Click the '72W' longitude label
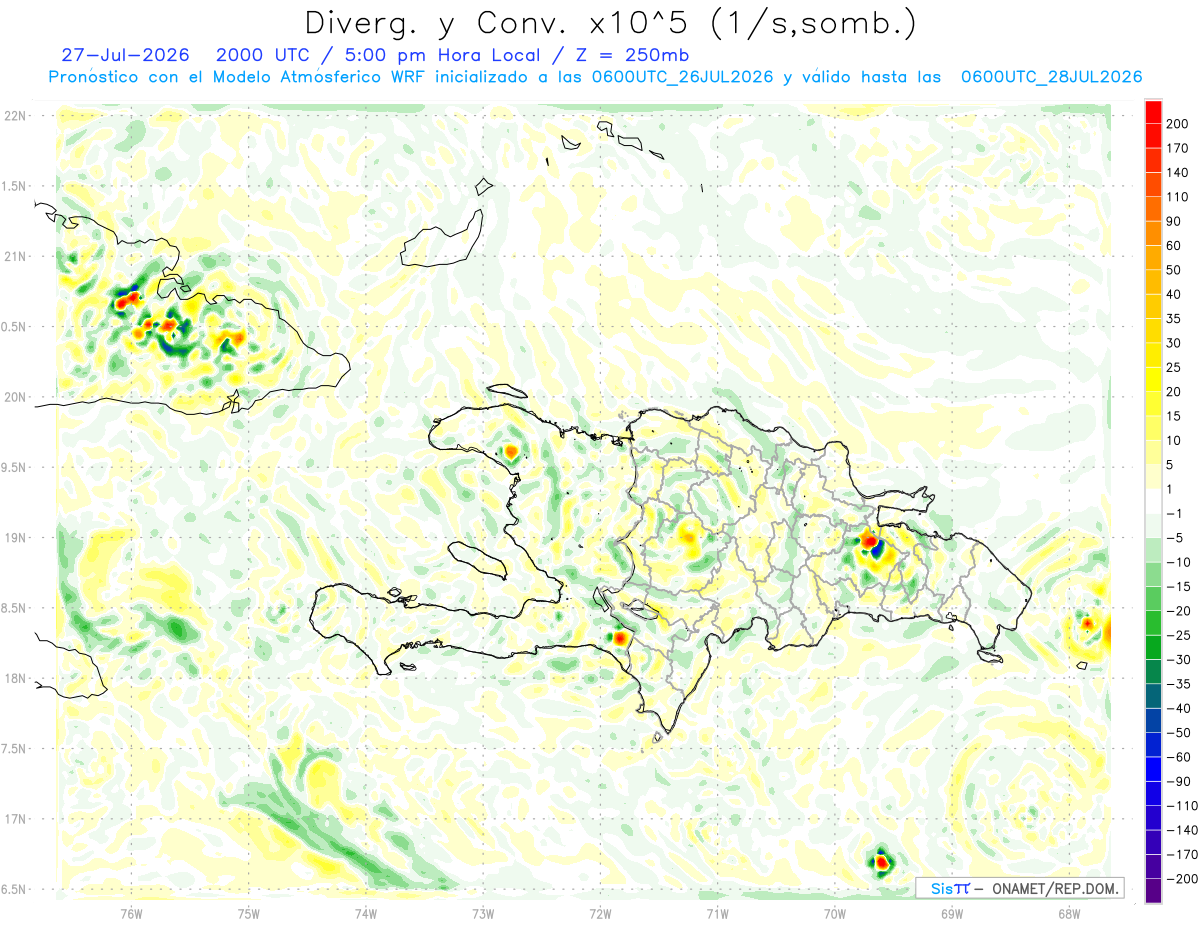1200x927 pixels. click(x=600, y=913)
